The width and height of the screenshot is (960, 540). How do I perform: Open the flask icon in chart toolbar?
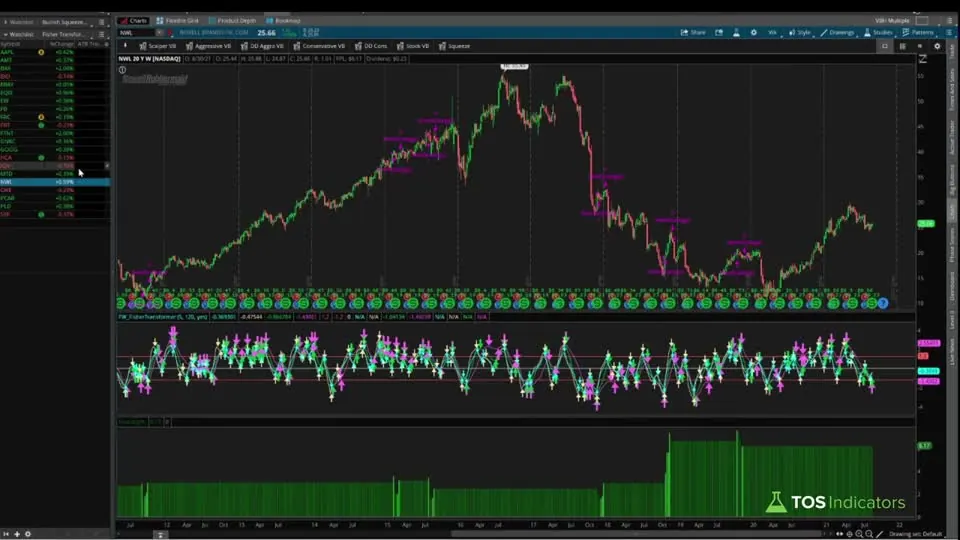click(x=736, y=32)
